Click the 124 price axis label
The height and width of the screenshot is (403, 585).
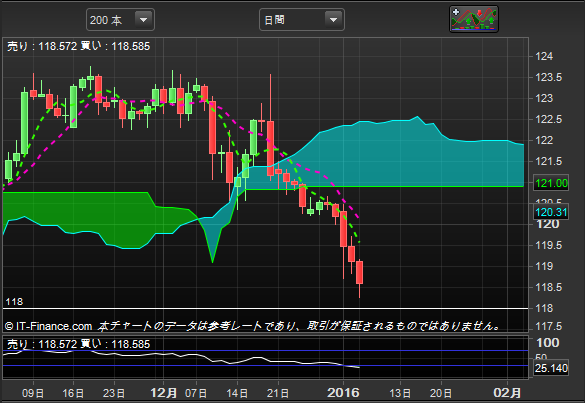(x=544, y=56)
